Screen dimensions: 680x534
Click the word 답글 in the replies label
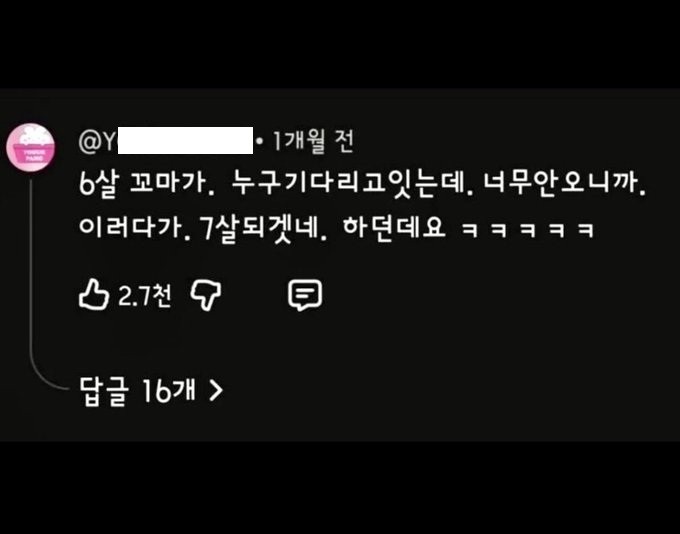pos(104,391)
